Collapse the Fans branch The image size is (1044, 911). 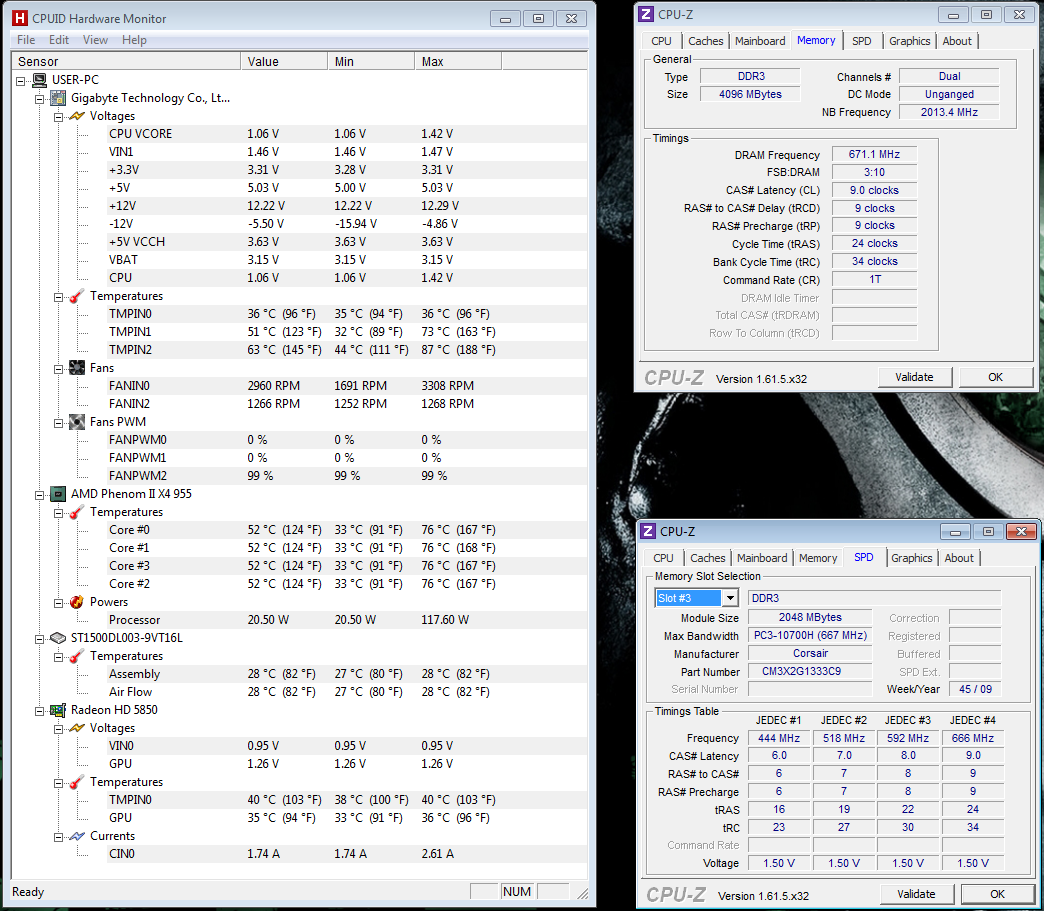point(59,368)
